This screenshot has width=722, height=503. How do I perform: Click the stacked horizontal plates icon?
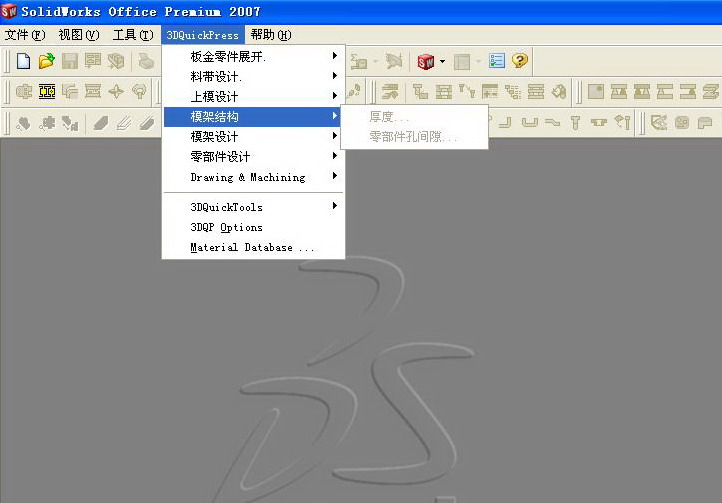(x=536, y=92)
